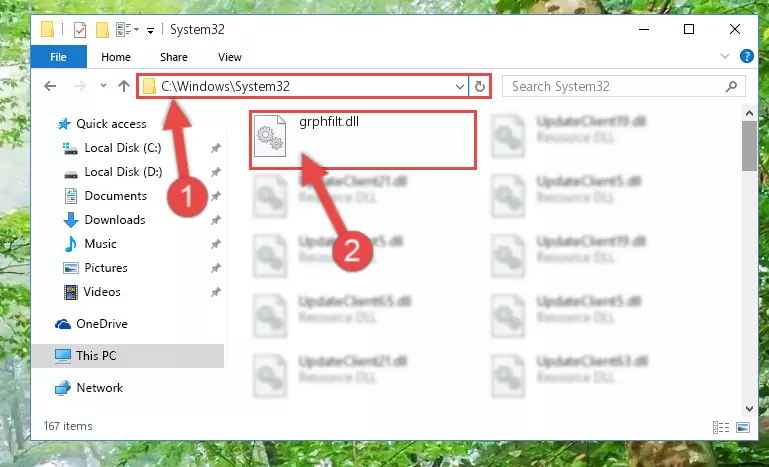Go up one folder level
The image size is (769, 467).
click(124, 86)
